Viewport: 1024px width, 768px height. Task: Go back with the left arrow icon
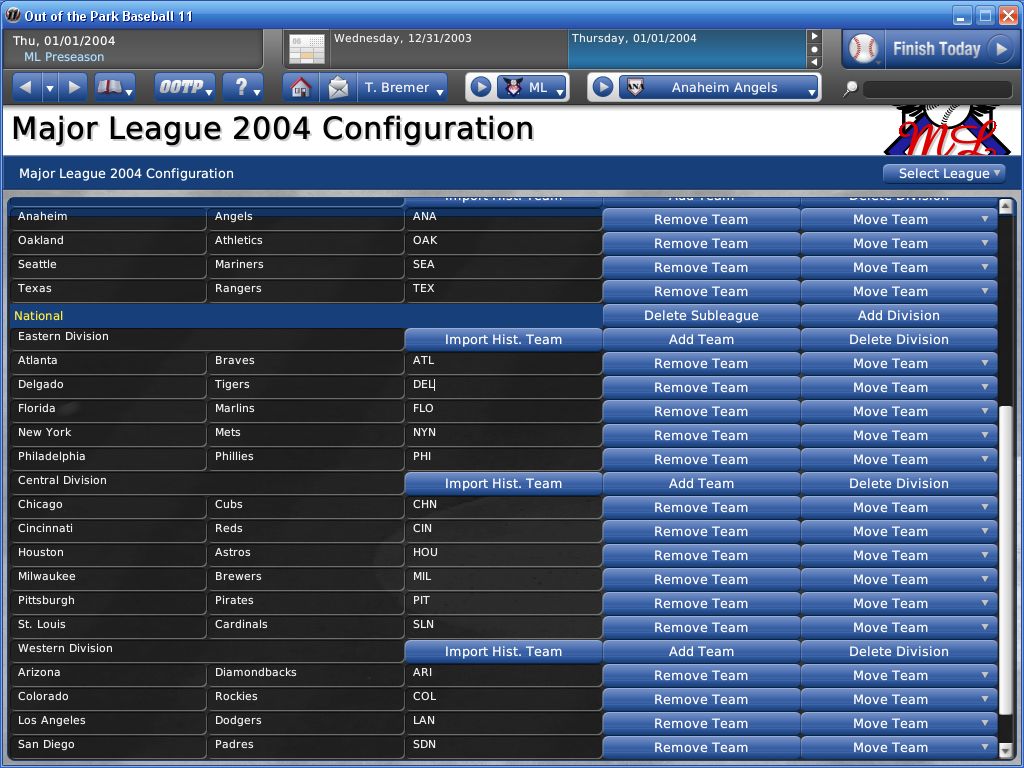(x=26, y=87)
